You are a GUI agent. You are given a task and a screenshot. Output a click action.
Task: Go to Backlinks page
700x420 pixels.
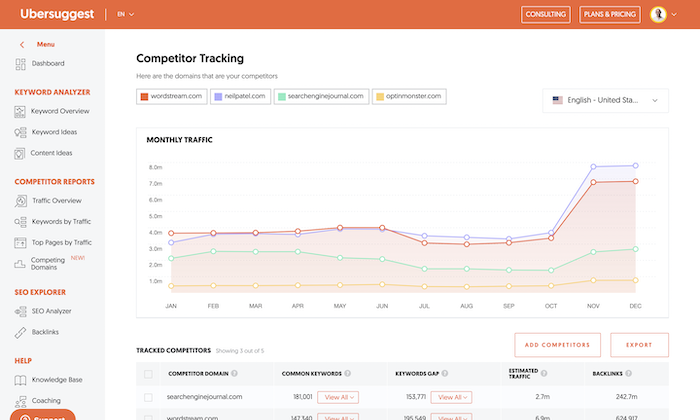[45, 332]
